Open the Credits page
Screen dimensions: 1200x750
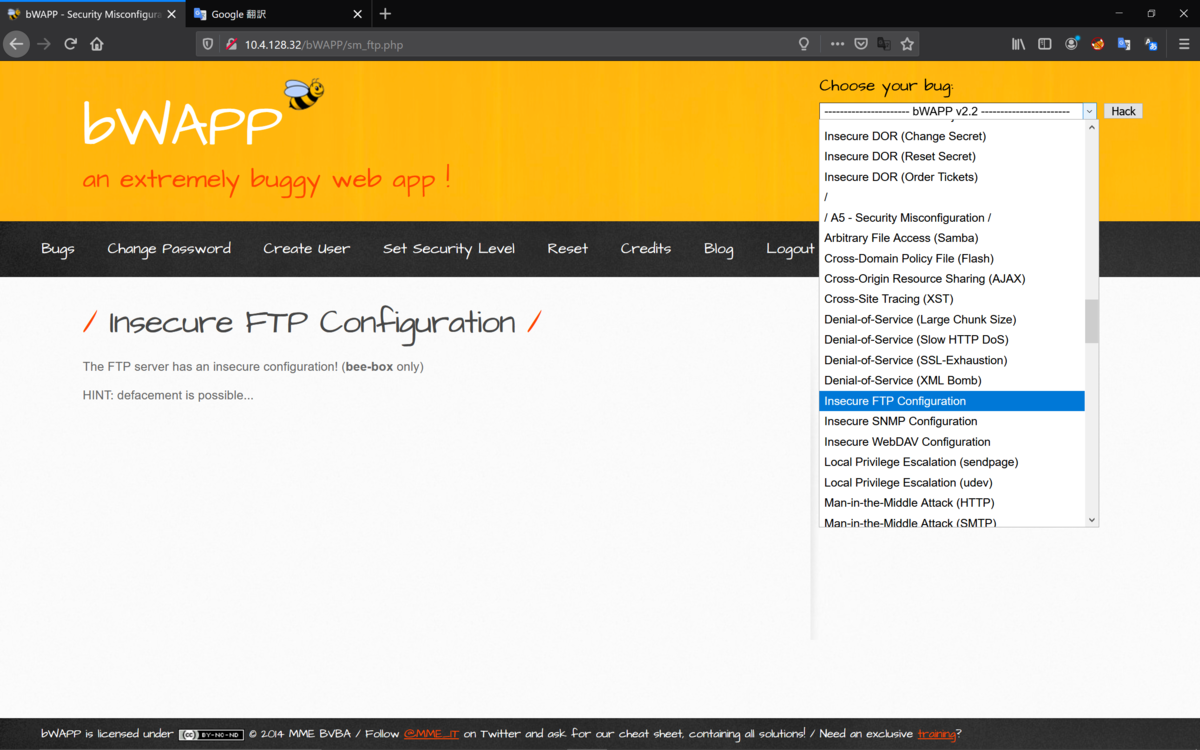646,249
